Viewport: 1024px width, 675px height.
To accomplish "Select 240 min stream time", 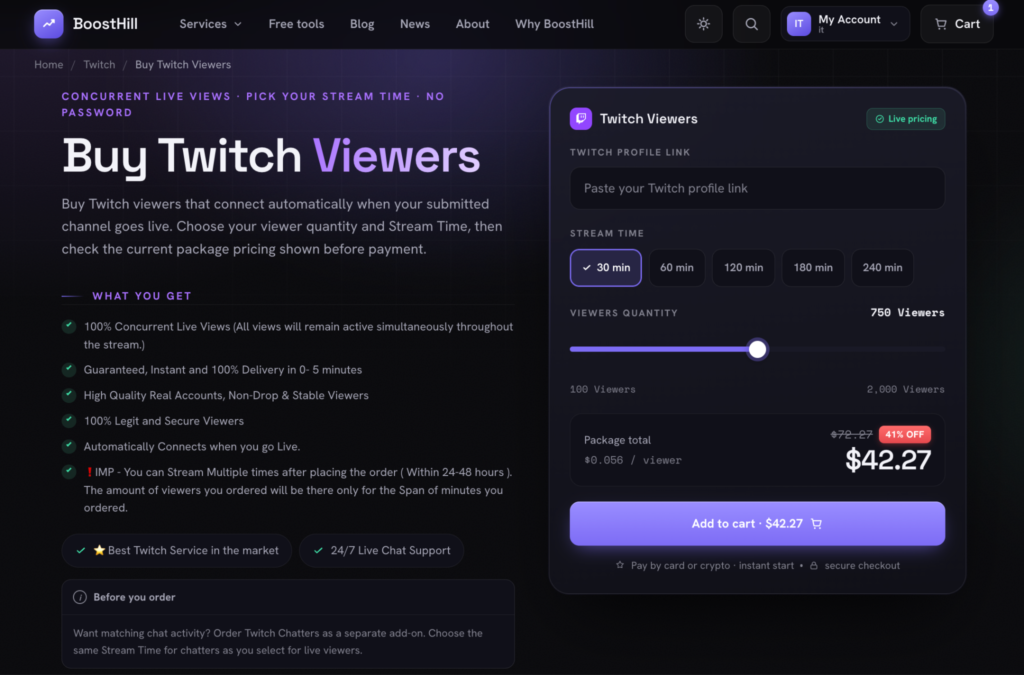I will [x=882, y=268].
